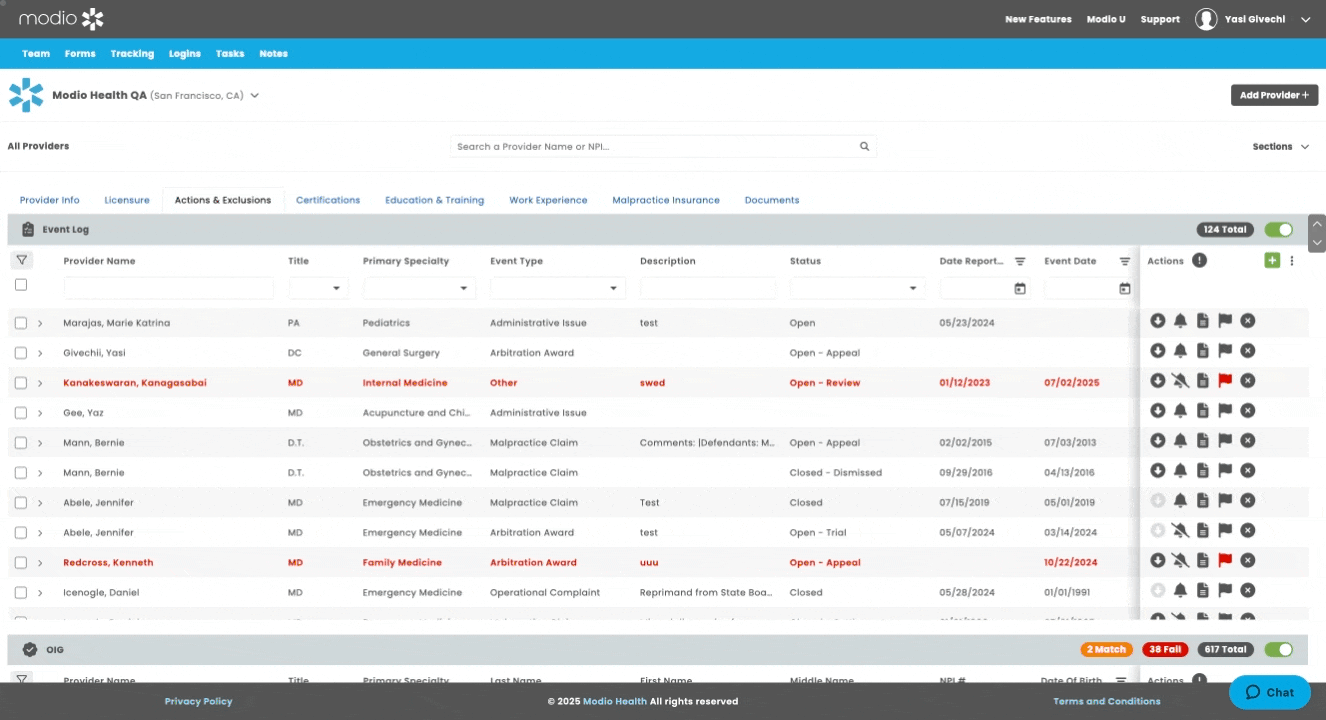Image resolution: width=1326 pixels, height=720 pixels.
Task: Click the Provider Name filter text field
Action: pos(168,289)
